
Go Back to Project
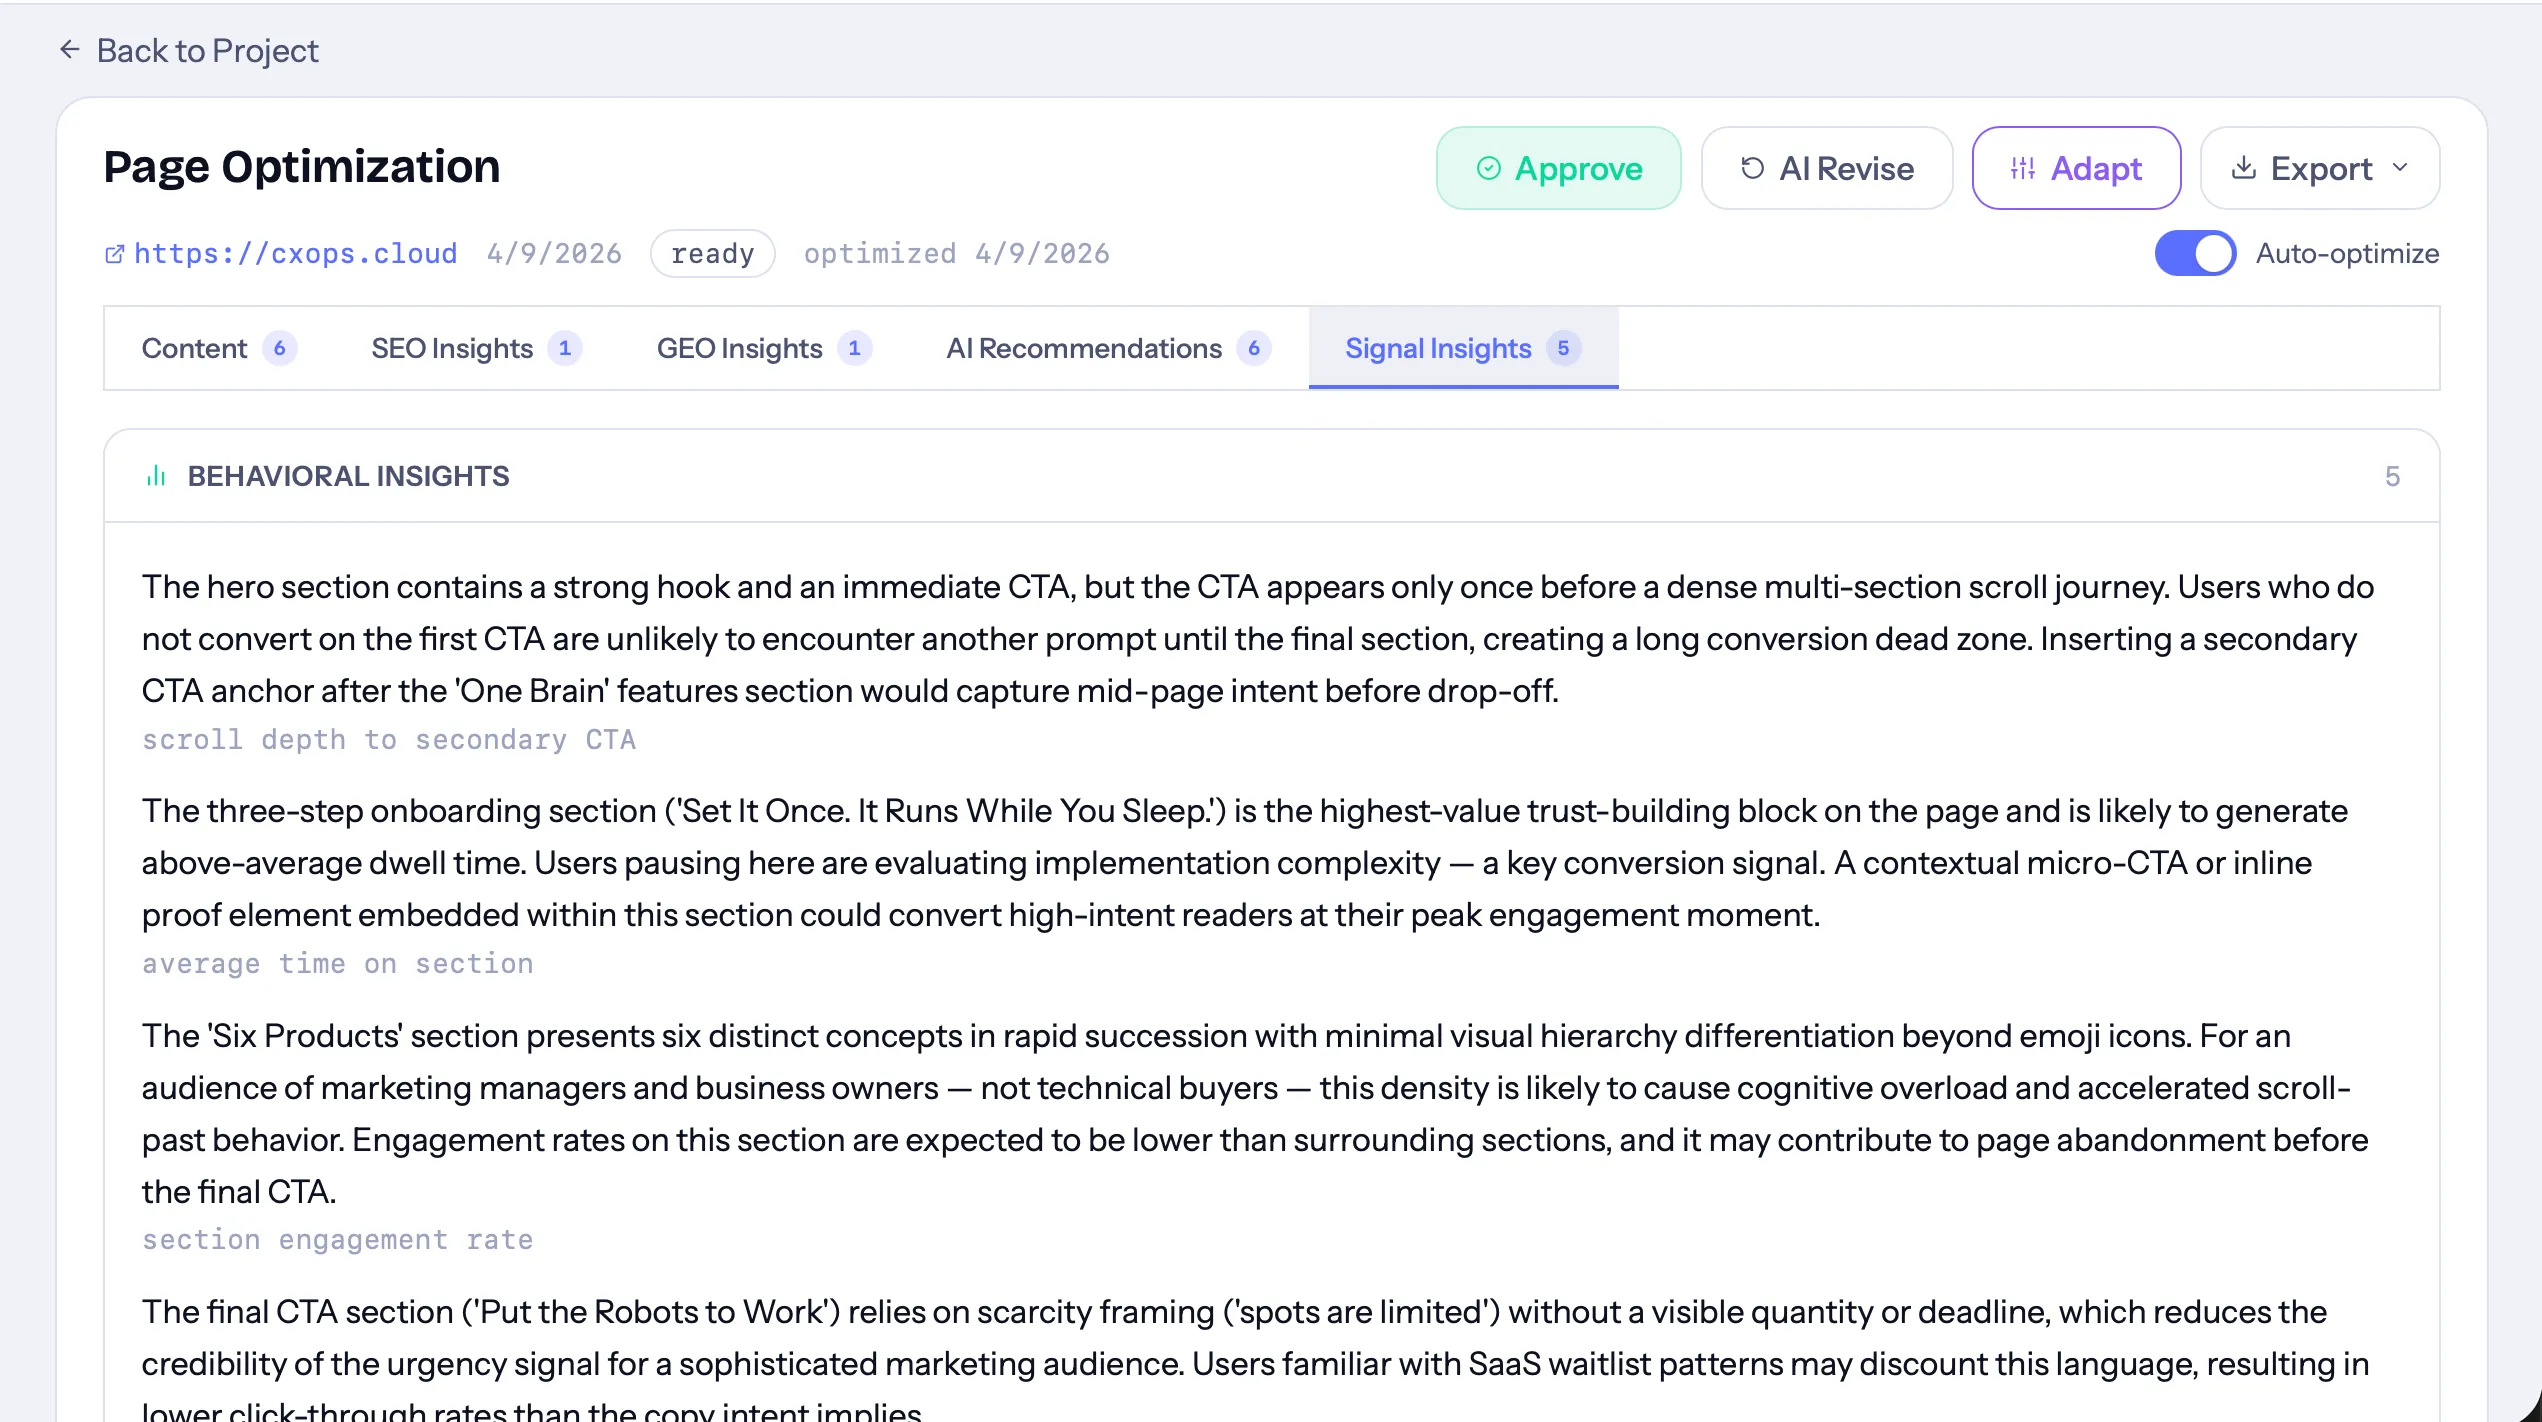189,50
